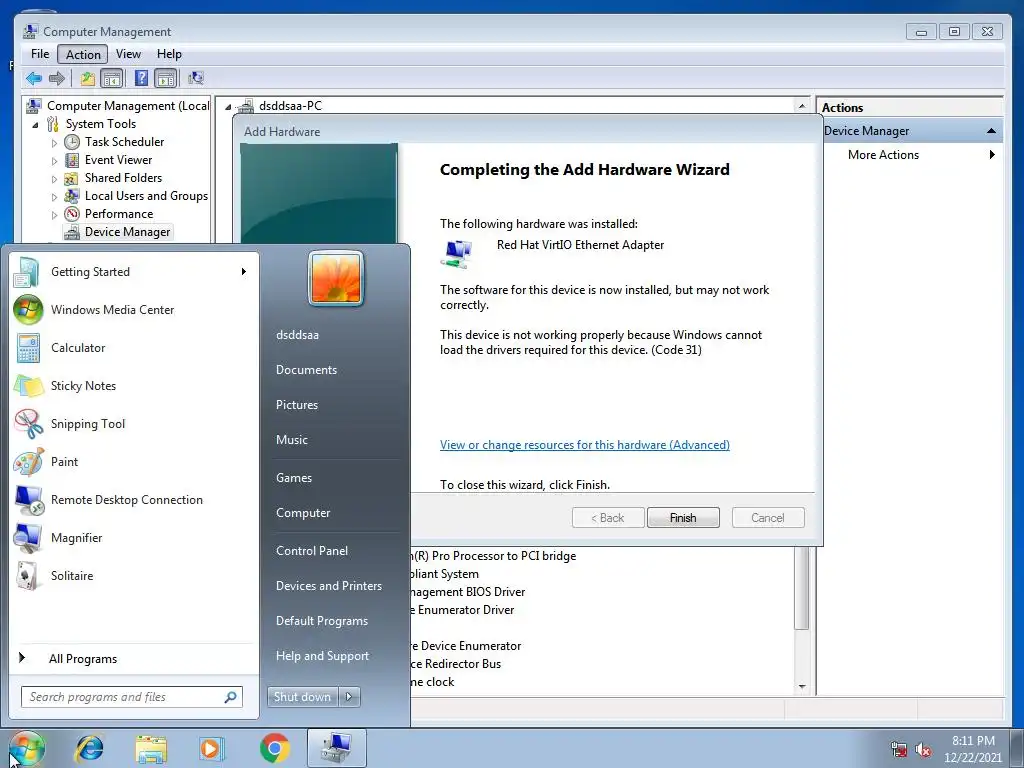1024x768 pixels.
Task: Click Cancel in Add Hardware wizard
Action: (768, 518)
